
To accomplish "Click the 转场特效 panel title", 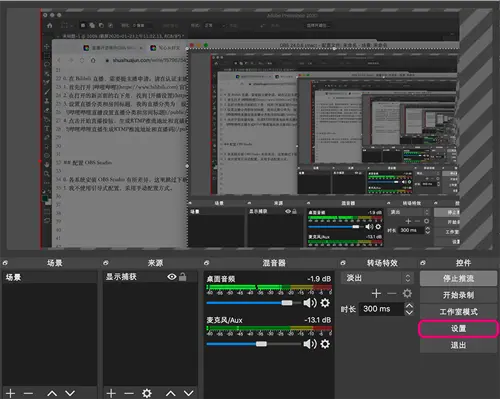I will (x=382, y=263).
